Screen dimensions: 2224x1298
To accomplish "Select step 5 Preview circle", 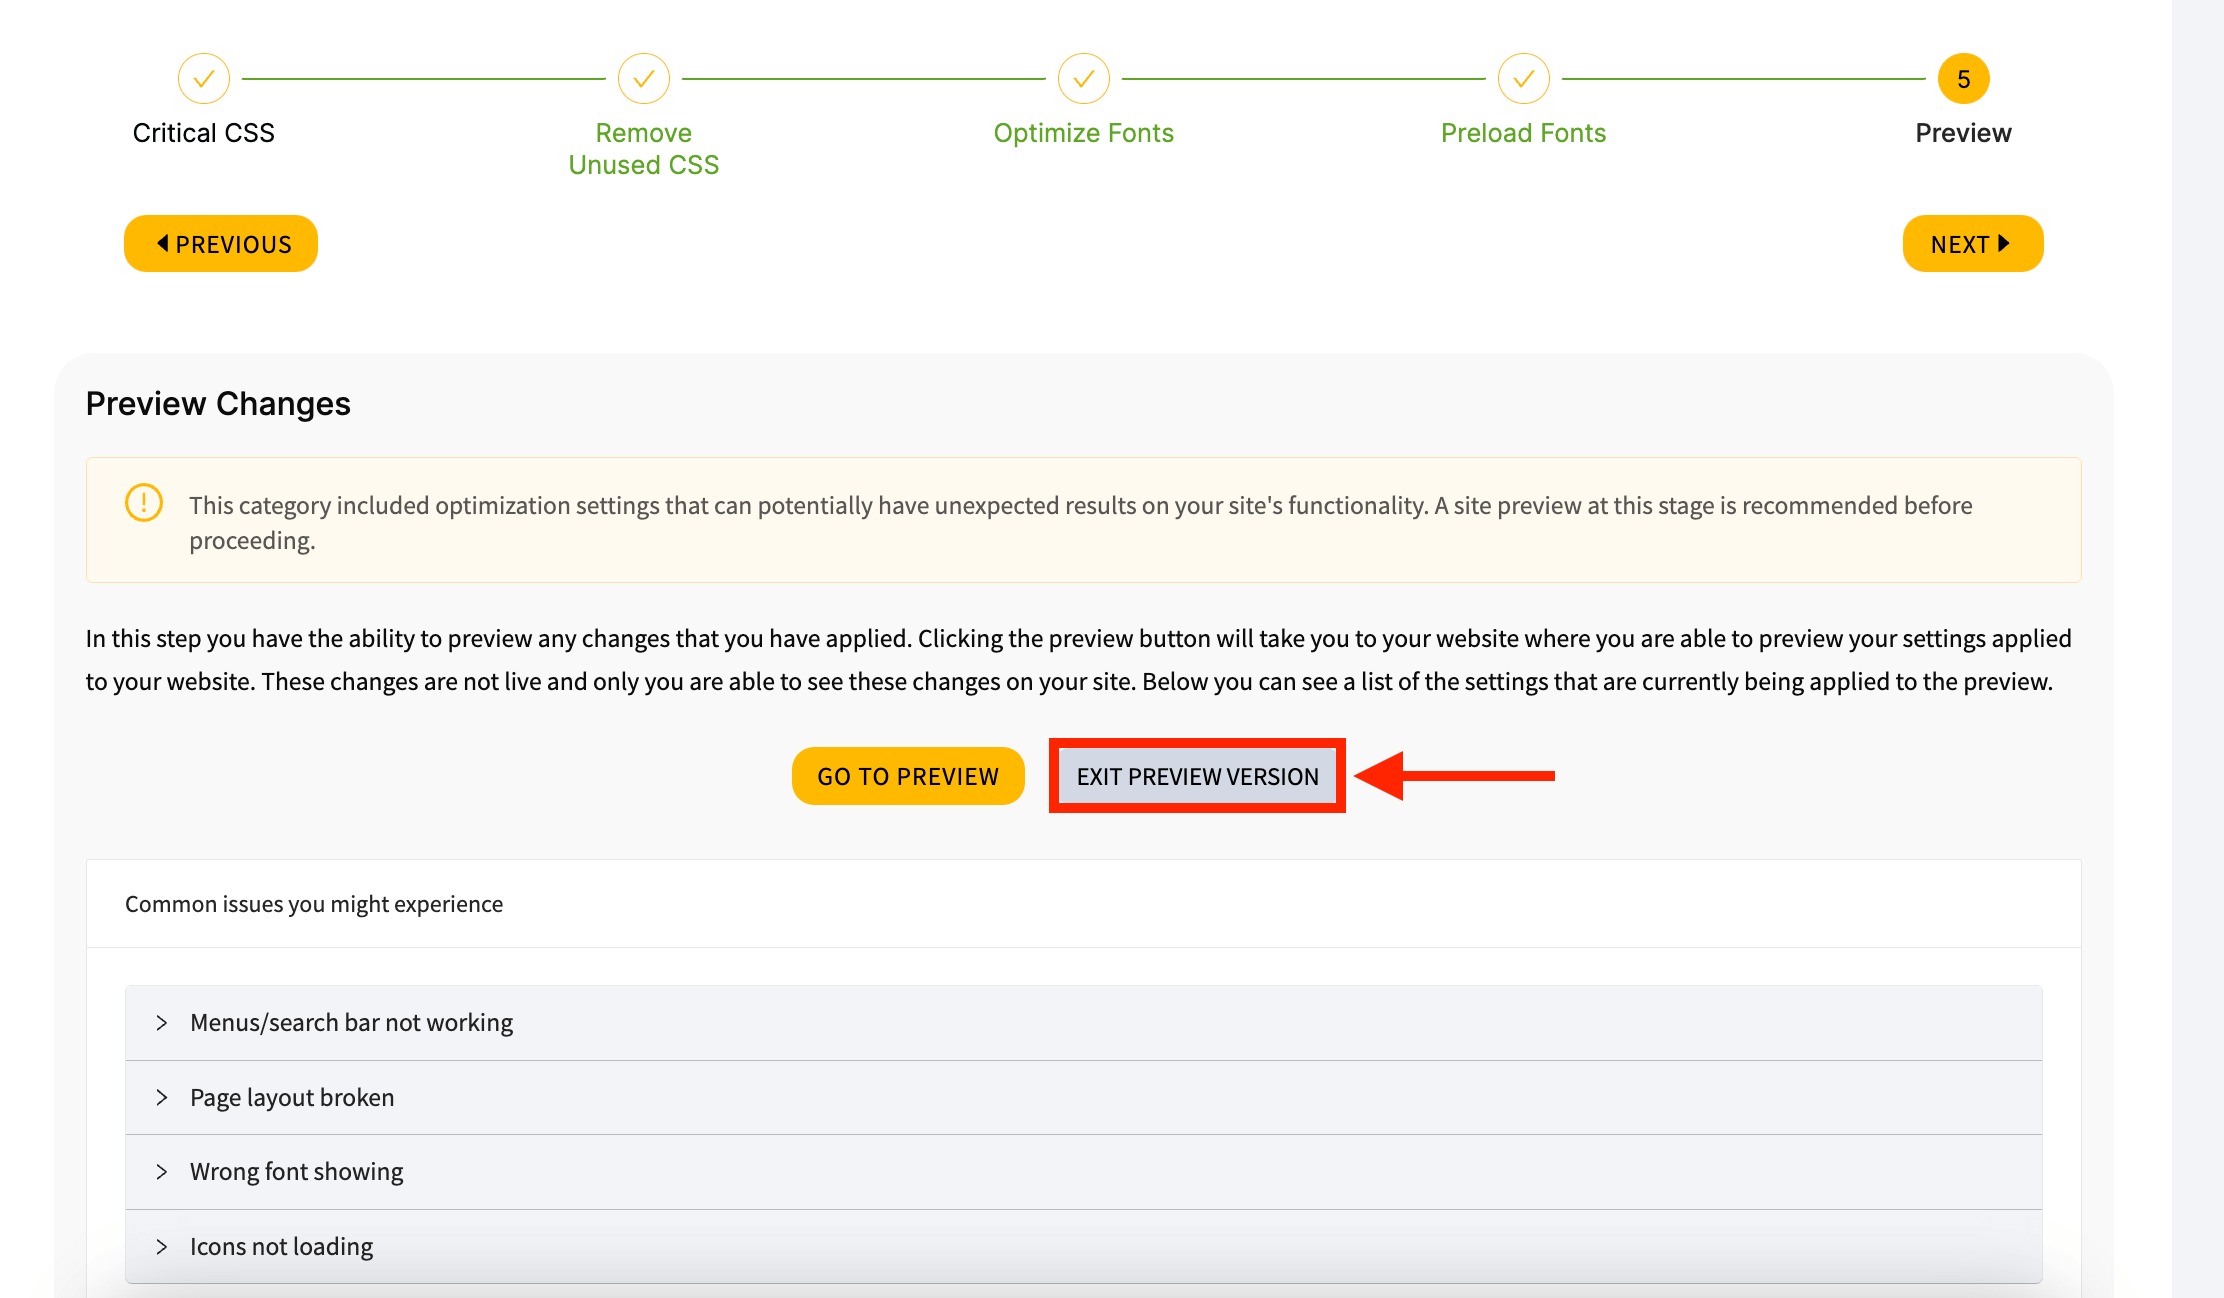I will tap(1964, 79).
